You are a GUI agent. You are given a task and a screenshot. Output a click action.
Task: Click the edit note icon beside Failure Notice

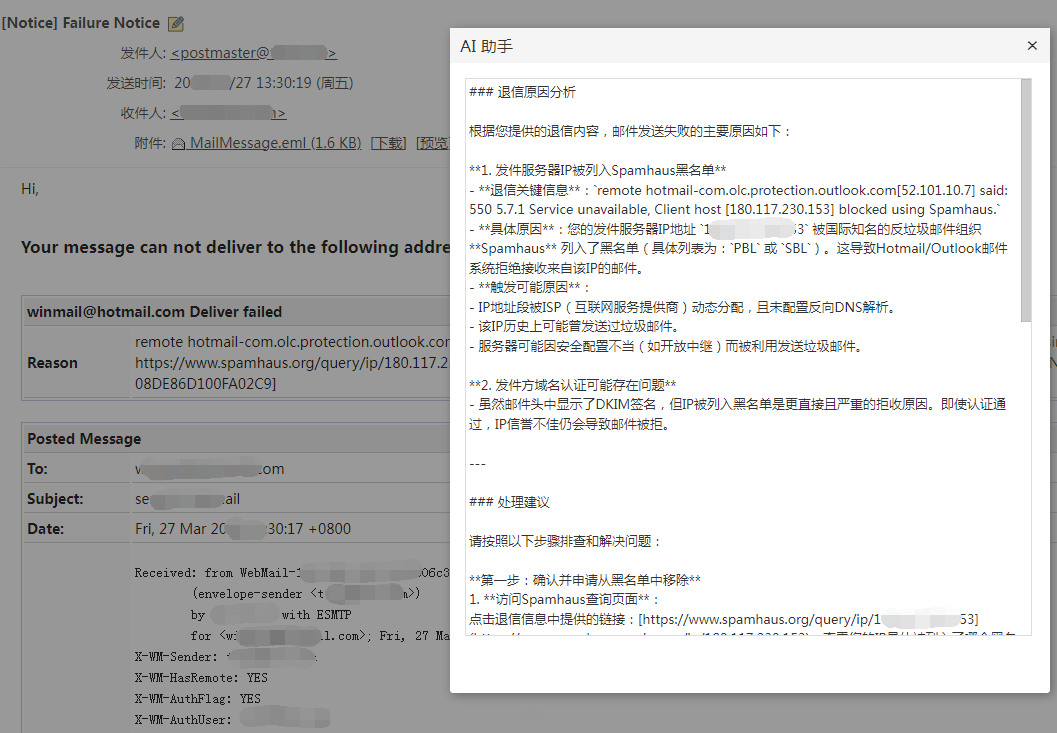pyautogui.click(x=176, y=23)
